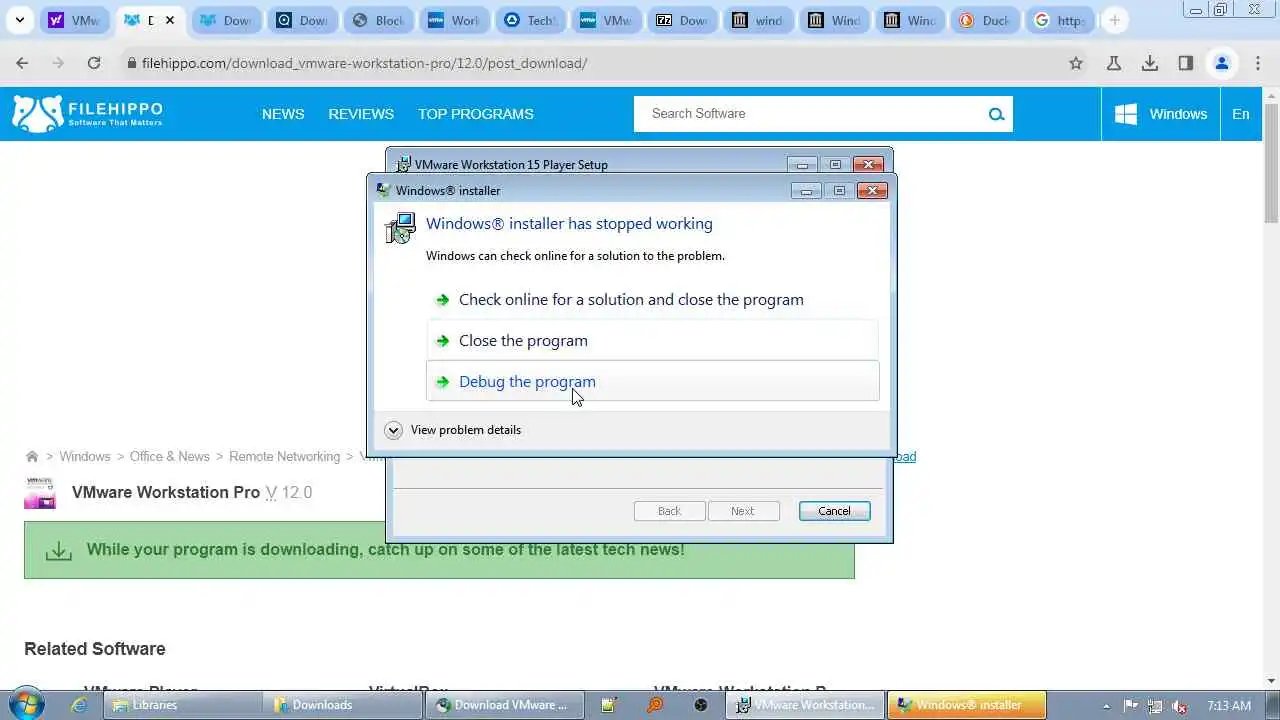Open the En language selector

(1241, 114)
